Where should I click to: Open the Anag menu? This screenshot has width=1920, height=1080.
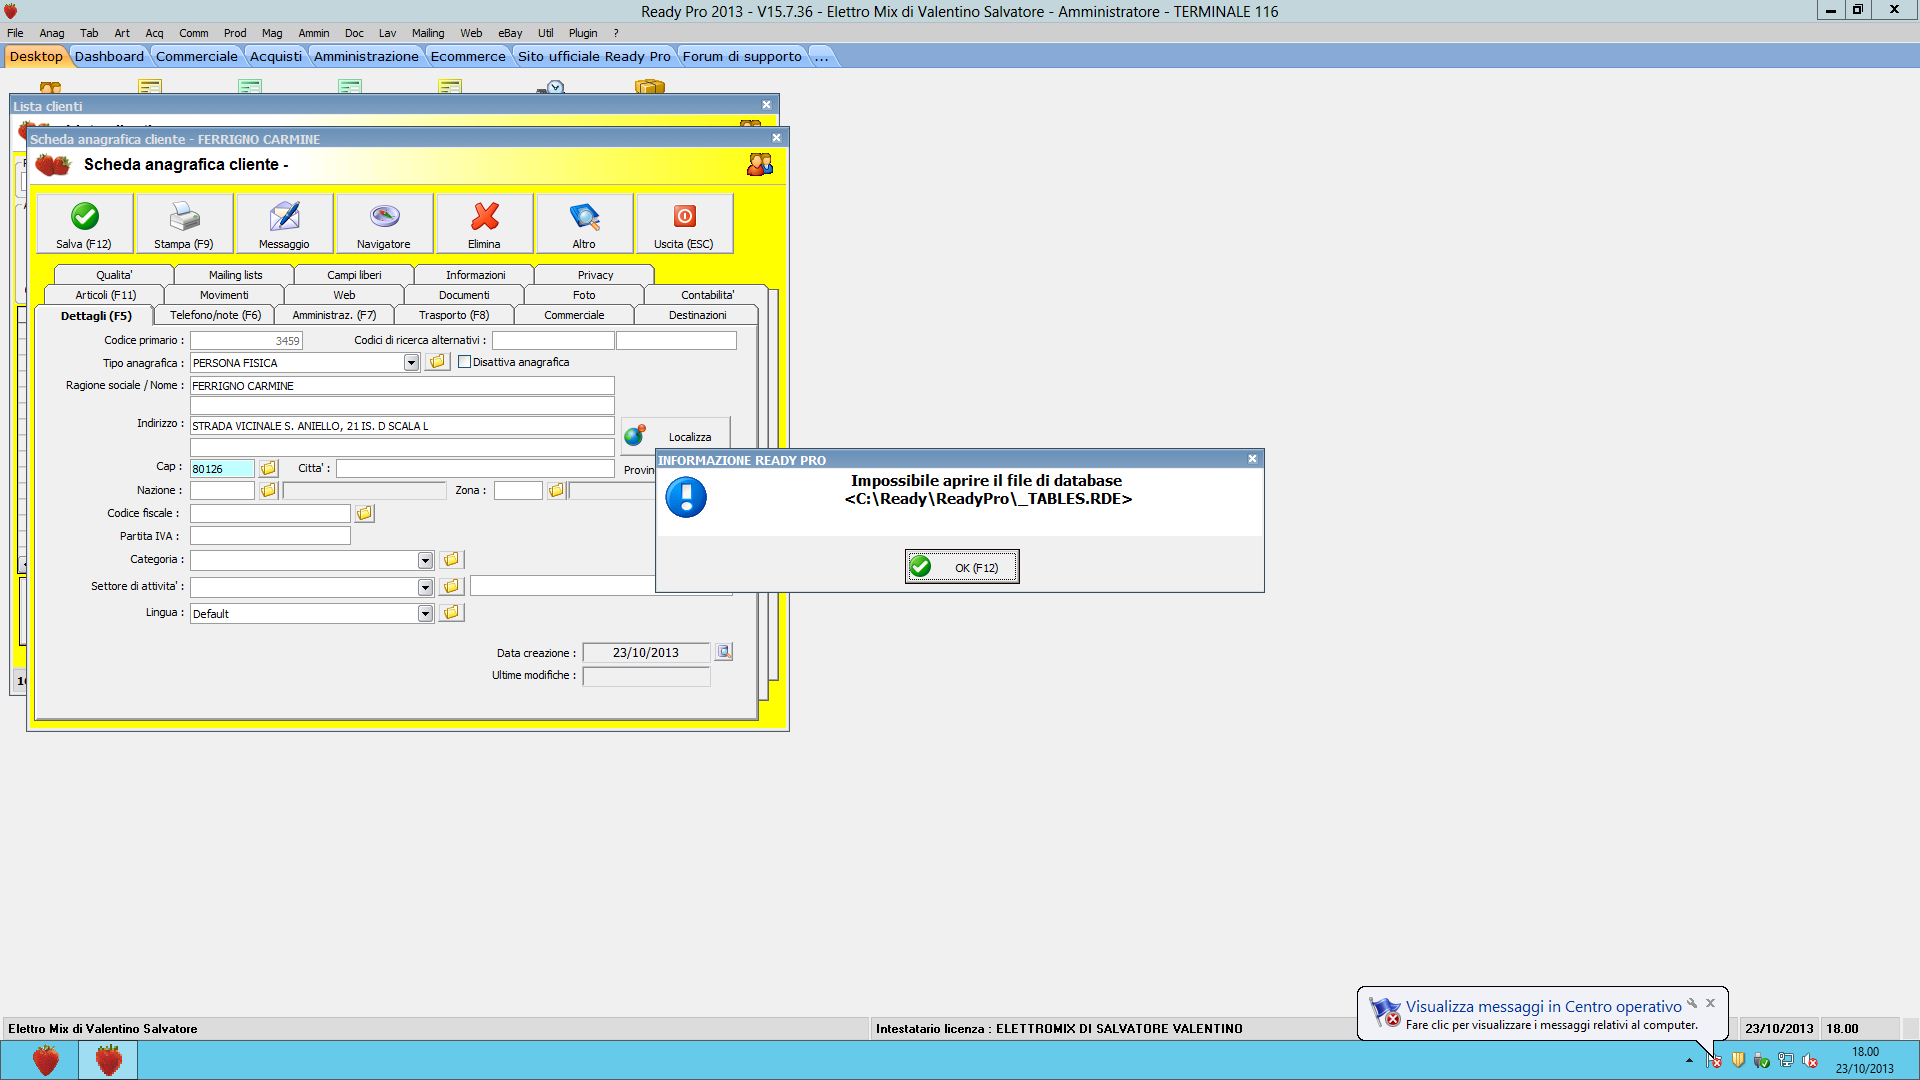point(52,33)
